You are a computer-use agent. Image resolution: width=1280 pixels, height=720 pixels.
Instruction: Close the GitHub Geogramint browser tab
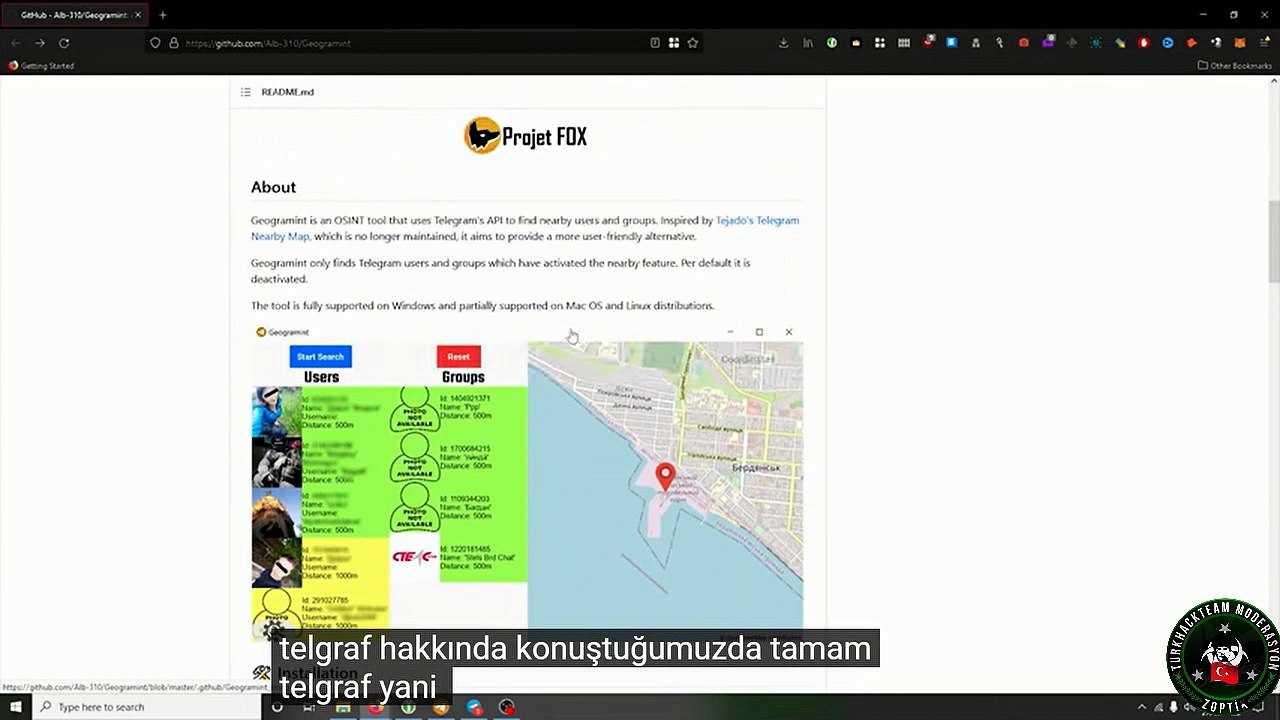(x=136, y=15)
